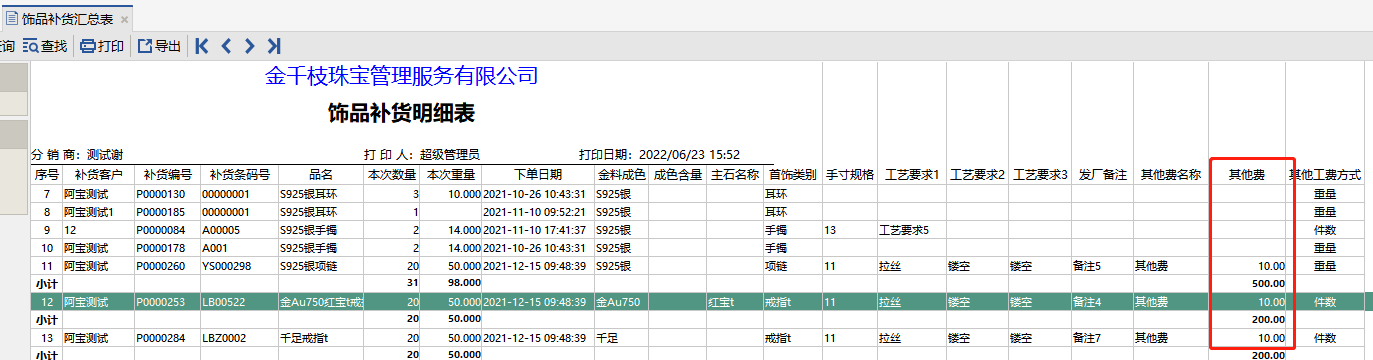Click the 查找 search button
The width and height of the screenshot is (1373, 360).
(44, 46)
